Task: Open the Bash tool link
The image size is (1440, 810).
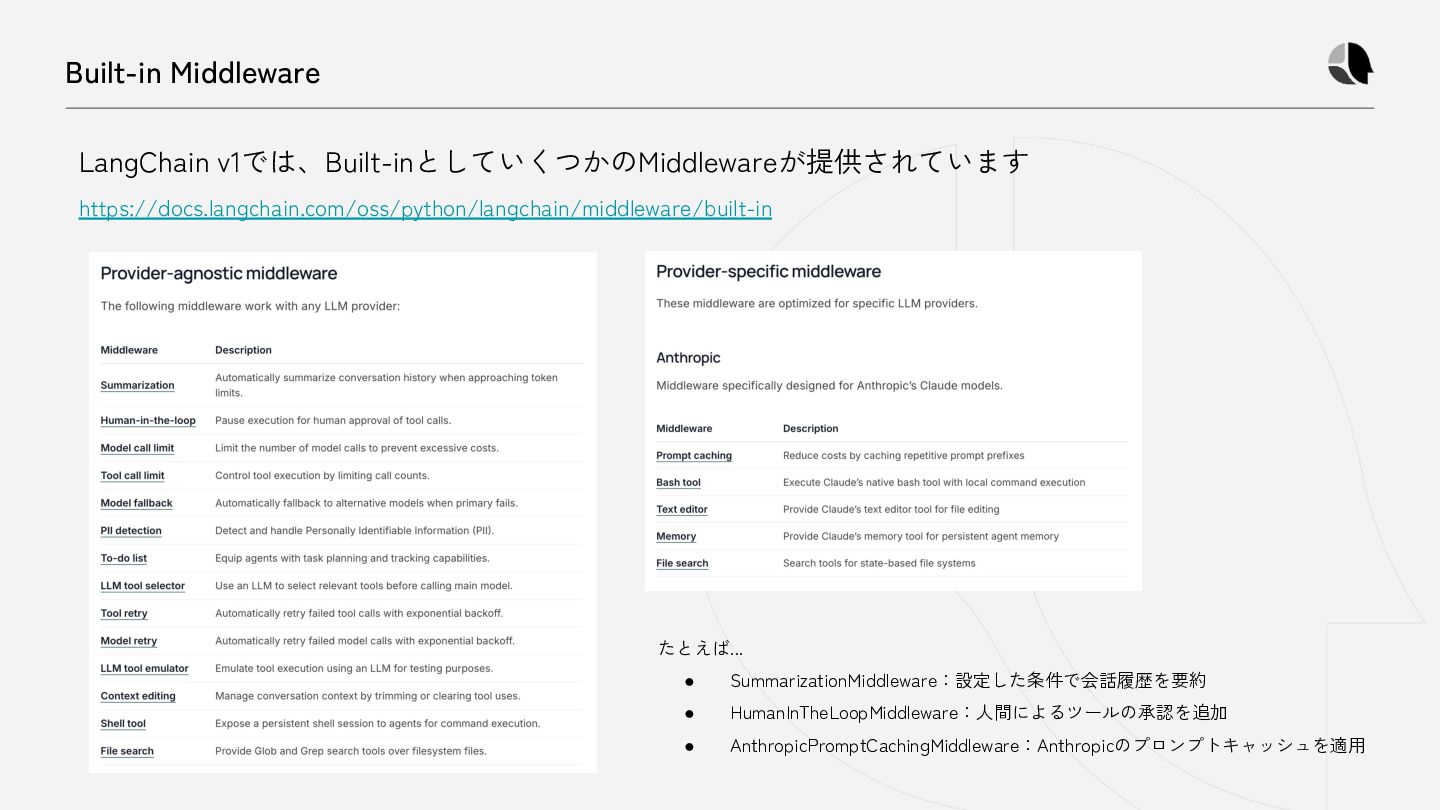Action: tap(678, 482)
